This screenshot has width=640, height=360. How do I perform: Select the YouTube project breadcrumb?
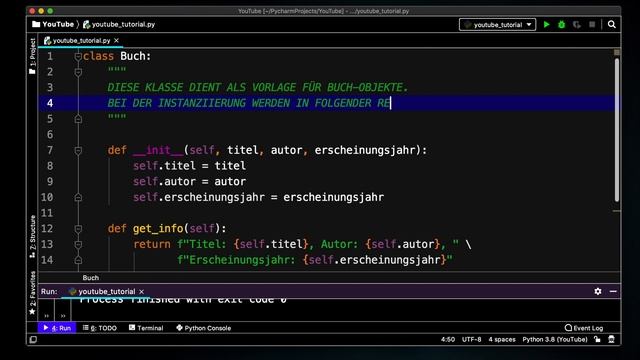pos(53,24)
